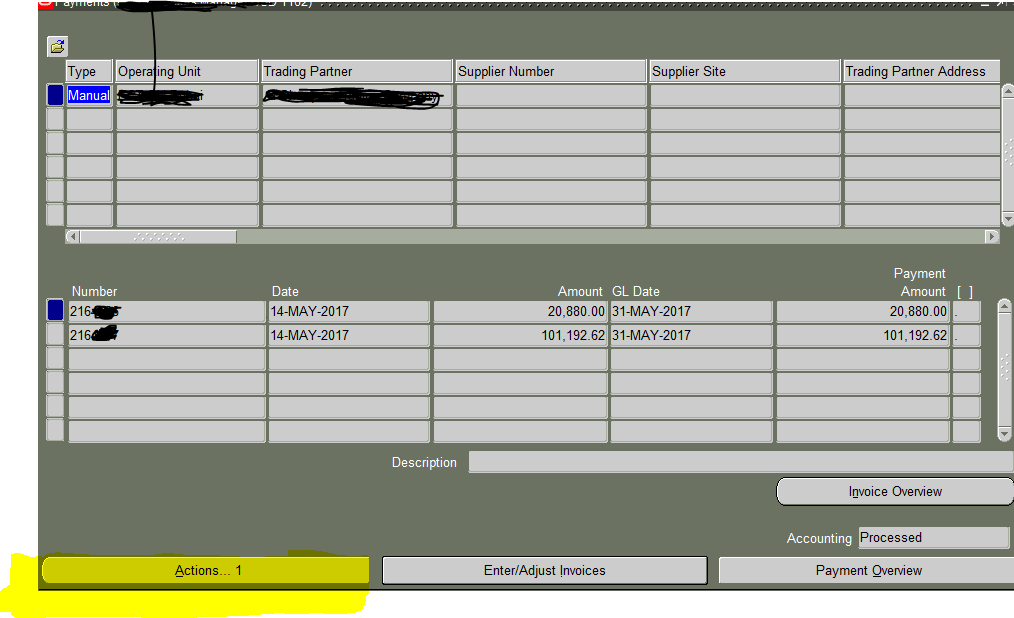Select the Amount cell showing 20,880.00

519,310
